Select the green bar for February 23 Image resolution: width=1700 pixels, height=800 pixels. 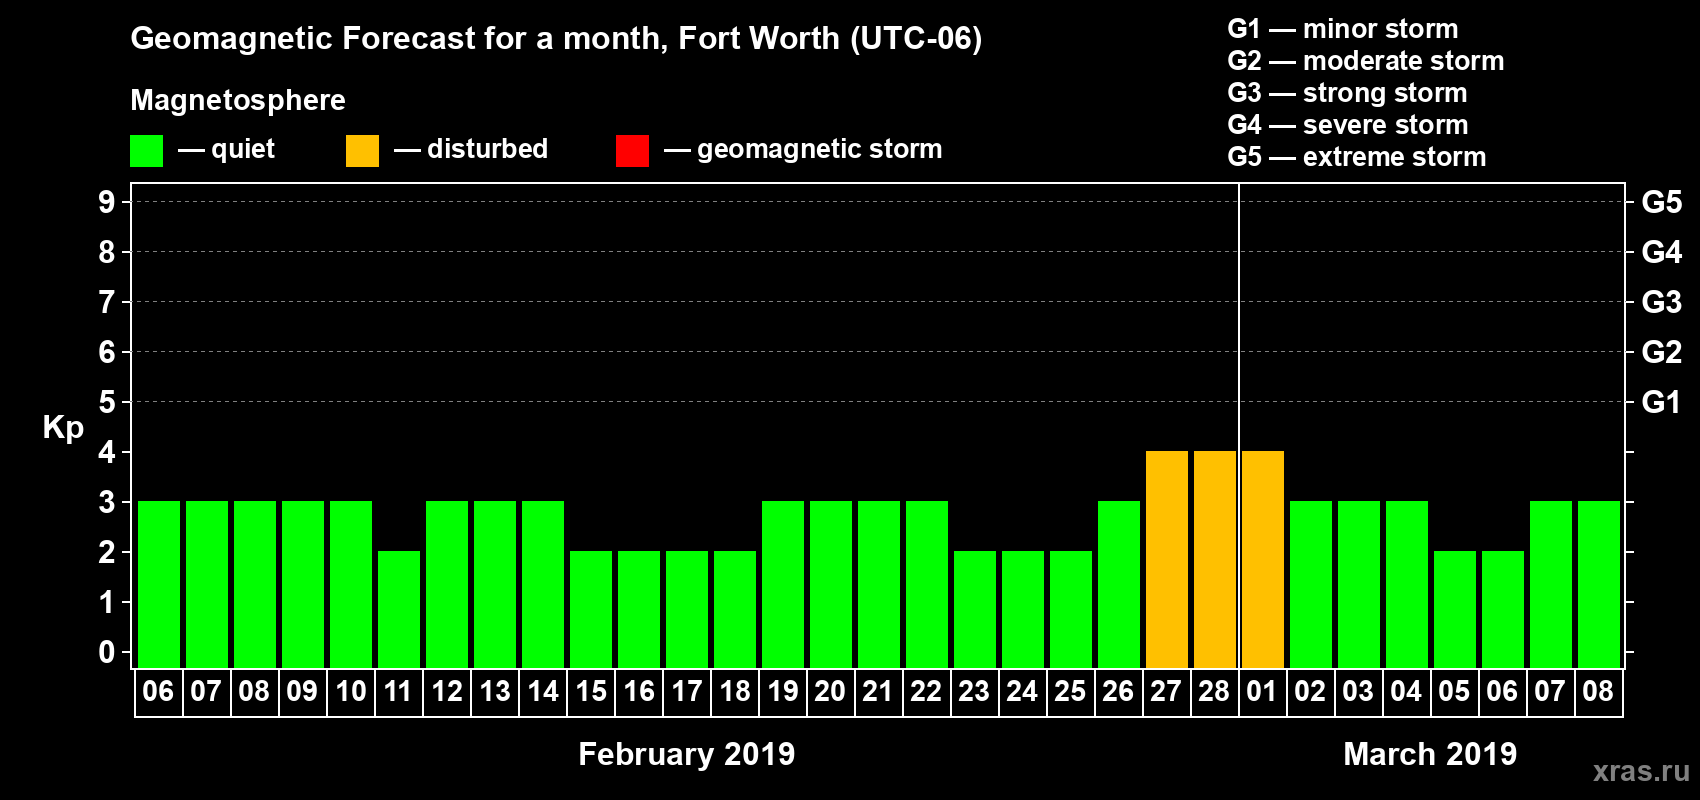tap(975, 610)
